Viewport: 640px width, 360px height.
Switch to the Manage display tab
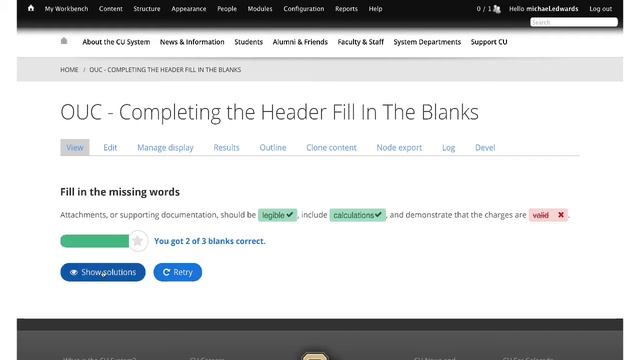165,147
